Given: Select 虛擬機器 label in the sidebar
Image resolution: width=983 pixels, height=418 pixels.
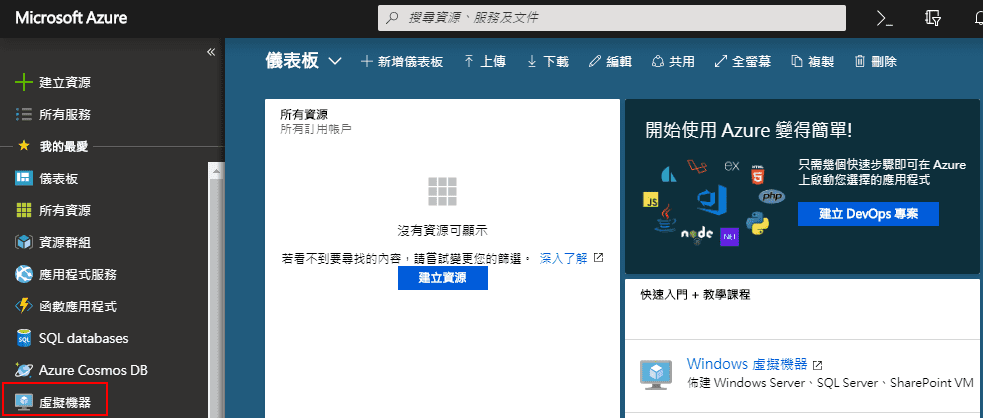Looking at the screenshot, I should click(x=65, y=402).
